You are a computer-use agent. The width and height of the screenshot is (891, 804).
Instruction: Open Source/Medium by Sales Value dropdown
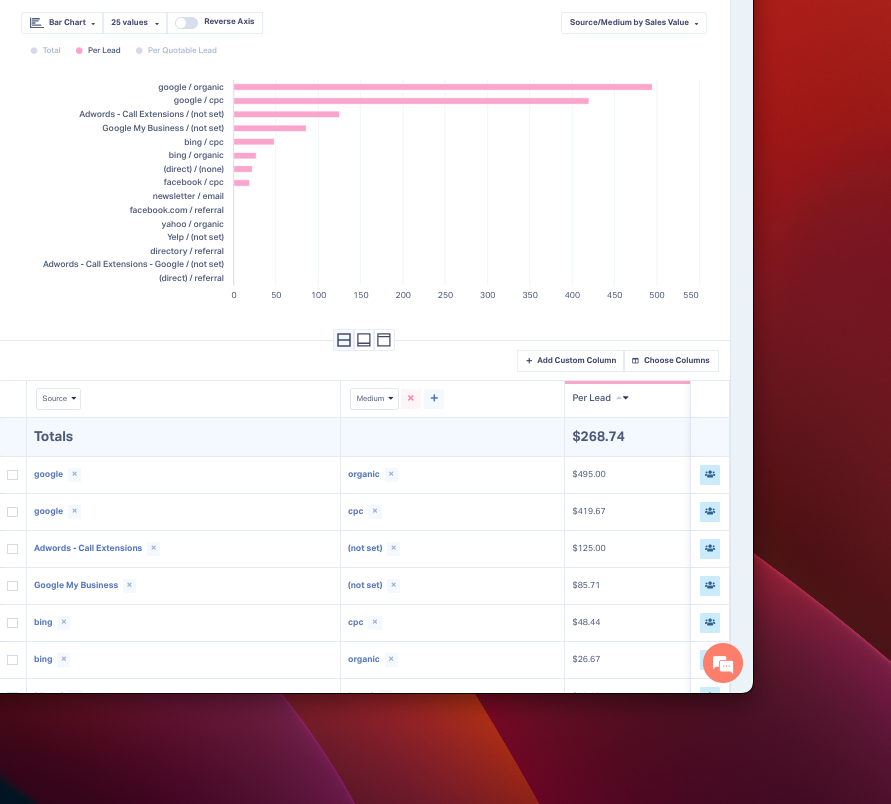(x=634, y=23)
